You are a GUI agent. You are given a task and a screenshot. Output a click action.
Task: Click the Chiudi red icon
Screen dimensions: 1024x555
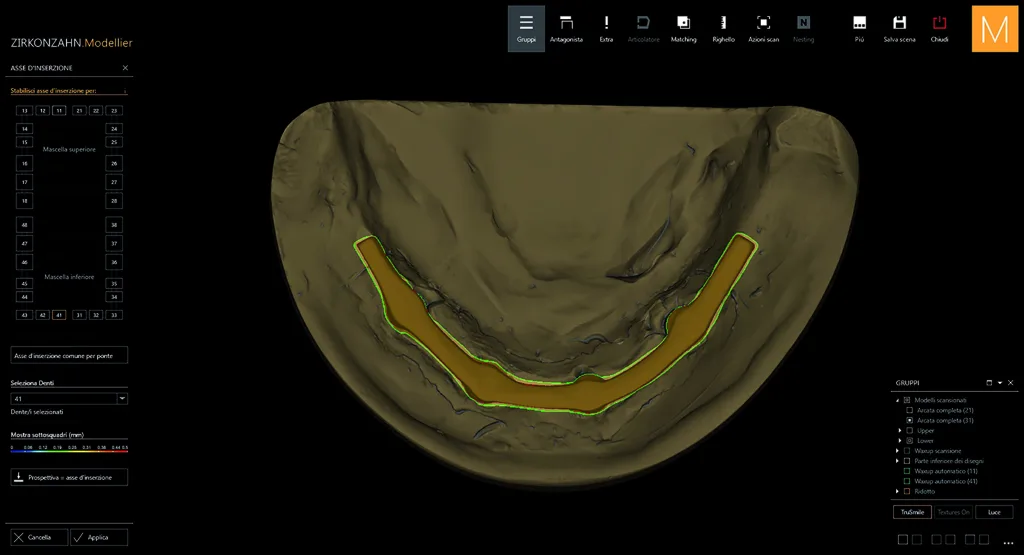[x=939, y=28]
